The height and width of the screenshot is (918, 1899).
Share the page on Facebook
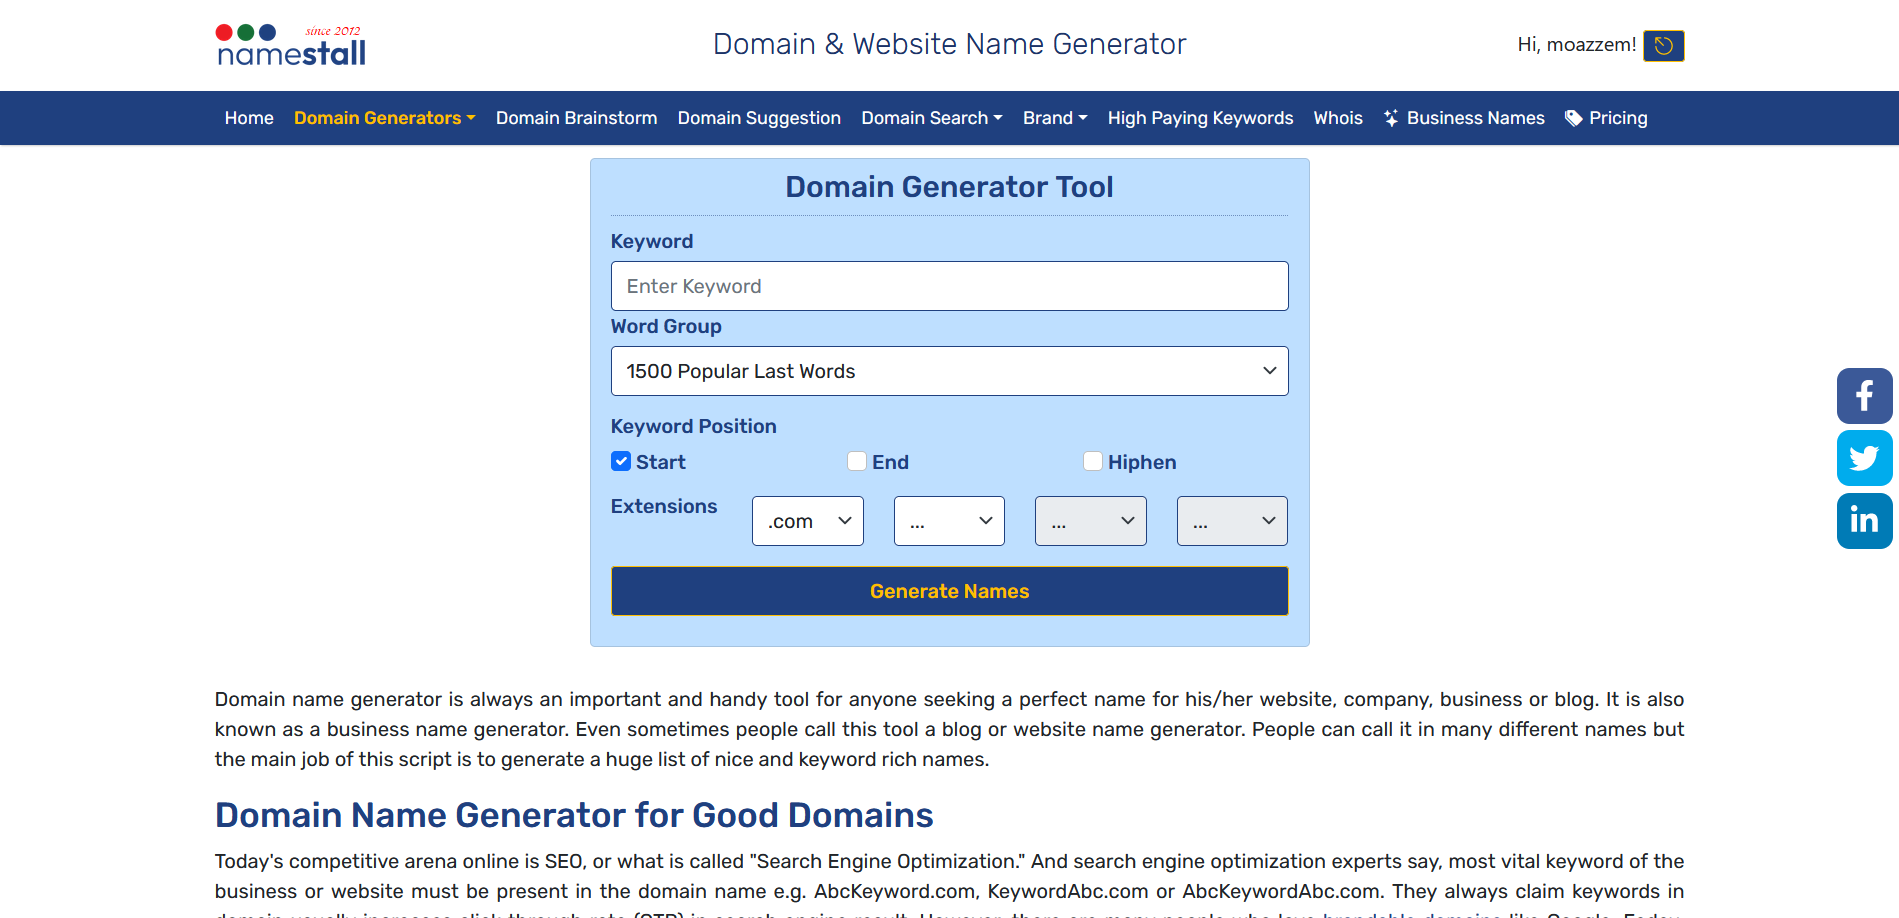[1863, 396]
